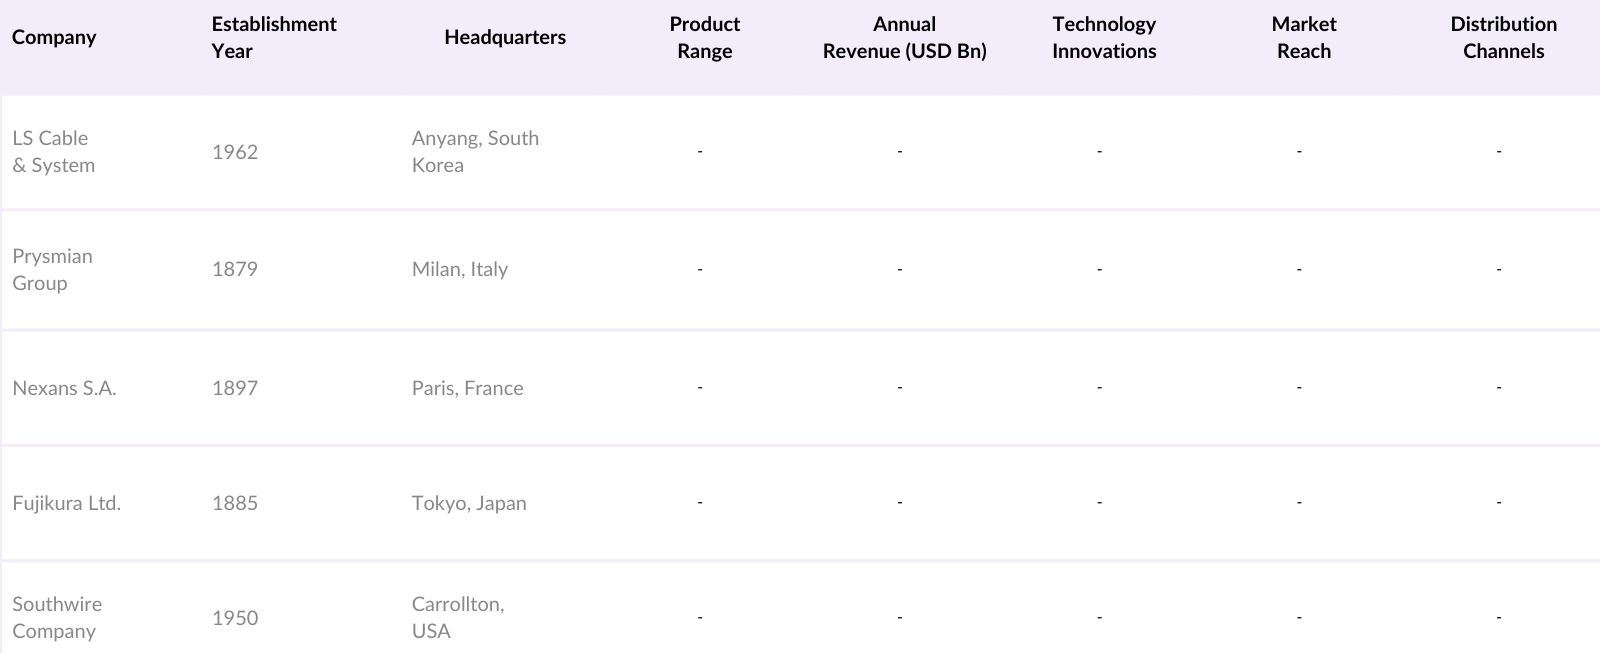Click the Tokyo, Japan cell

point(469,503)
